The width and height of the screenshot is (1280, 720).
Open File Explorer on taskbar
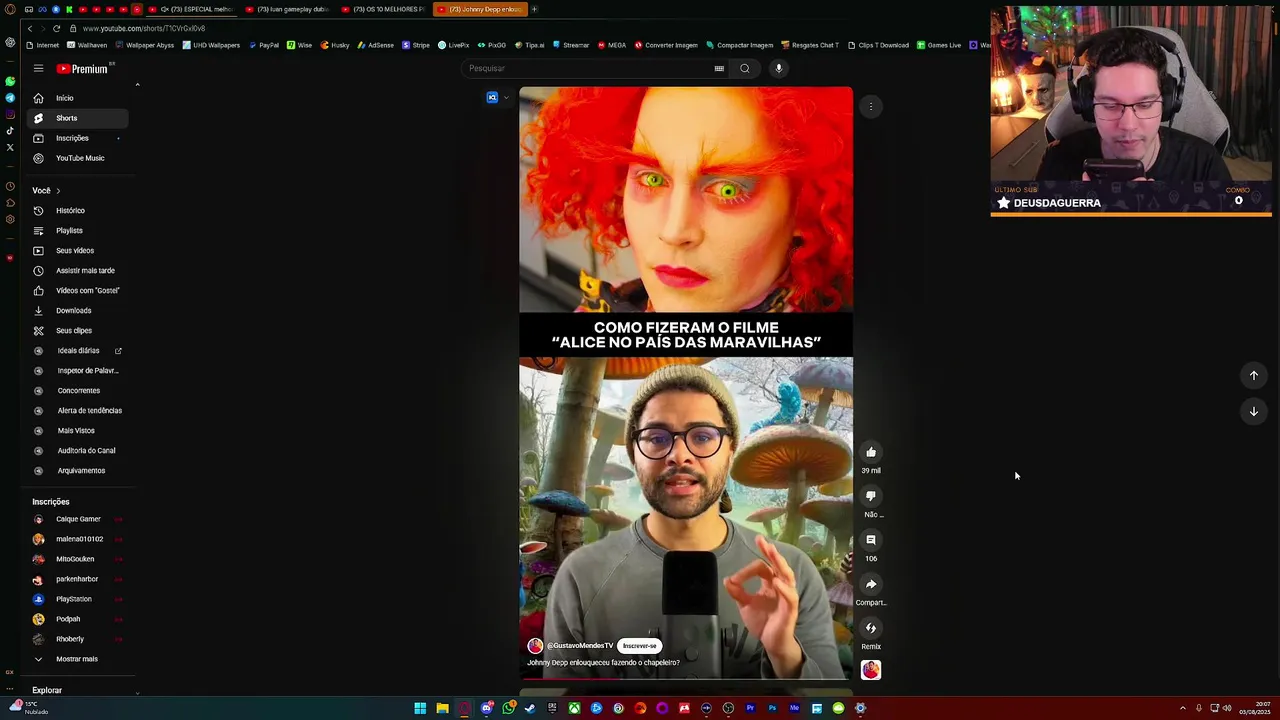click(x=442, y=708)
